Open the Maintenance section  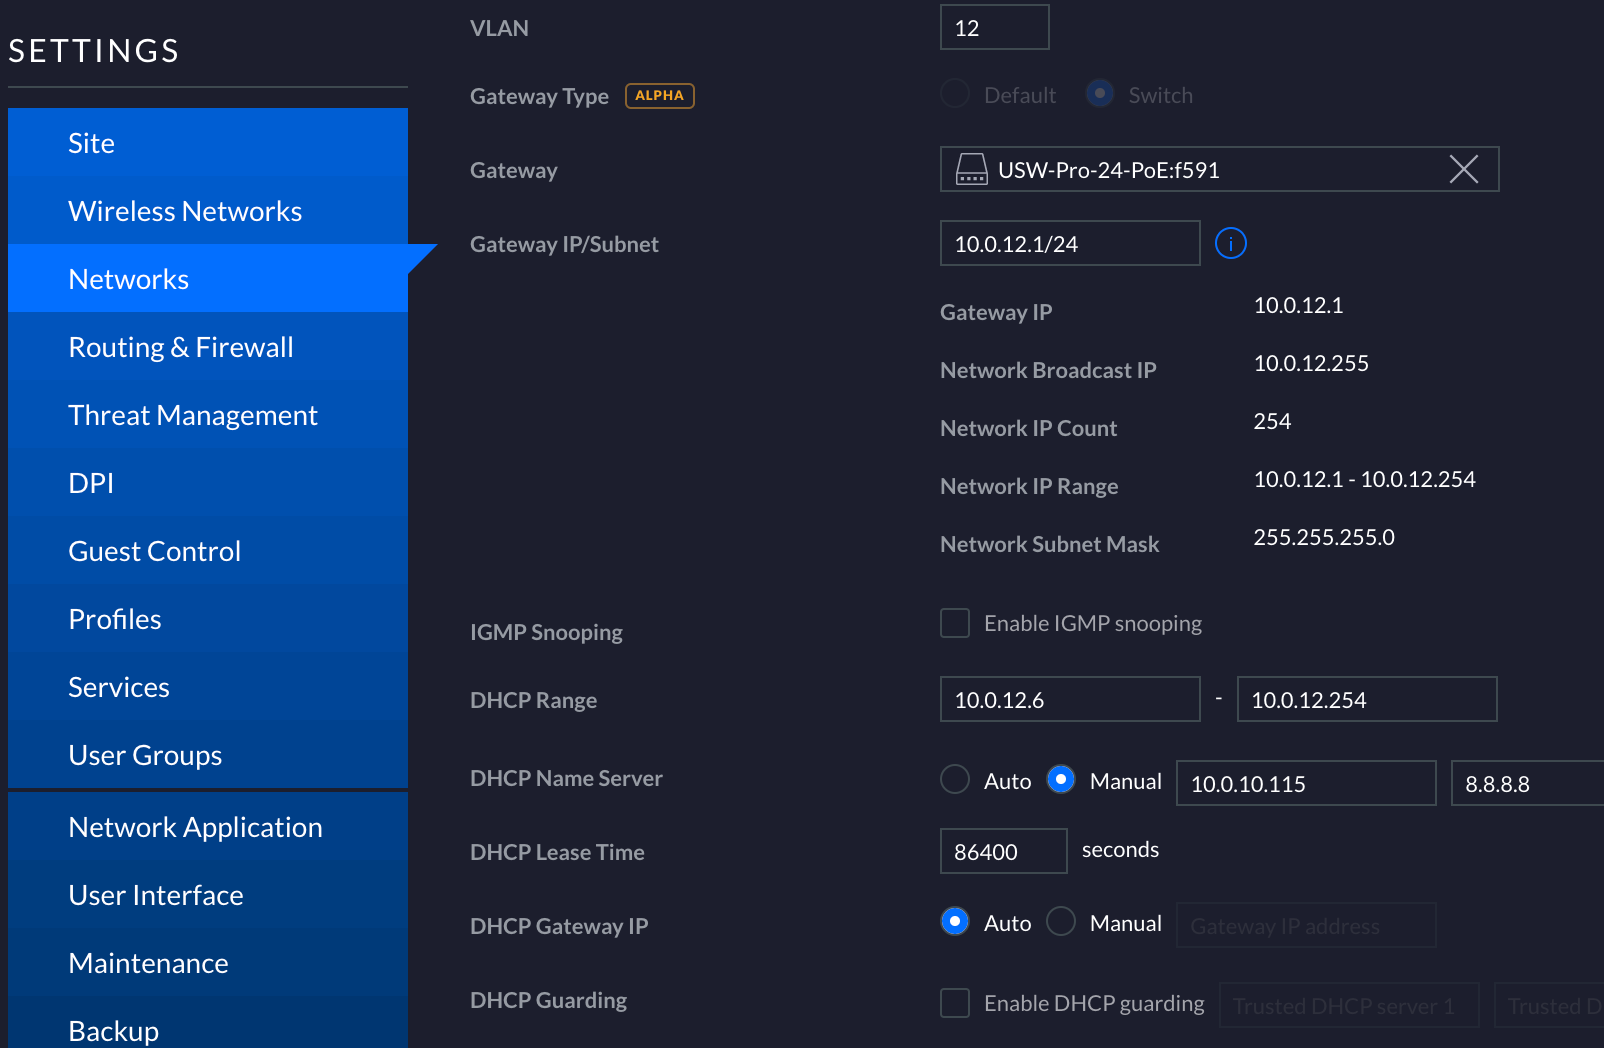[149, 963]
